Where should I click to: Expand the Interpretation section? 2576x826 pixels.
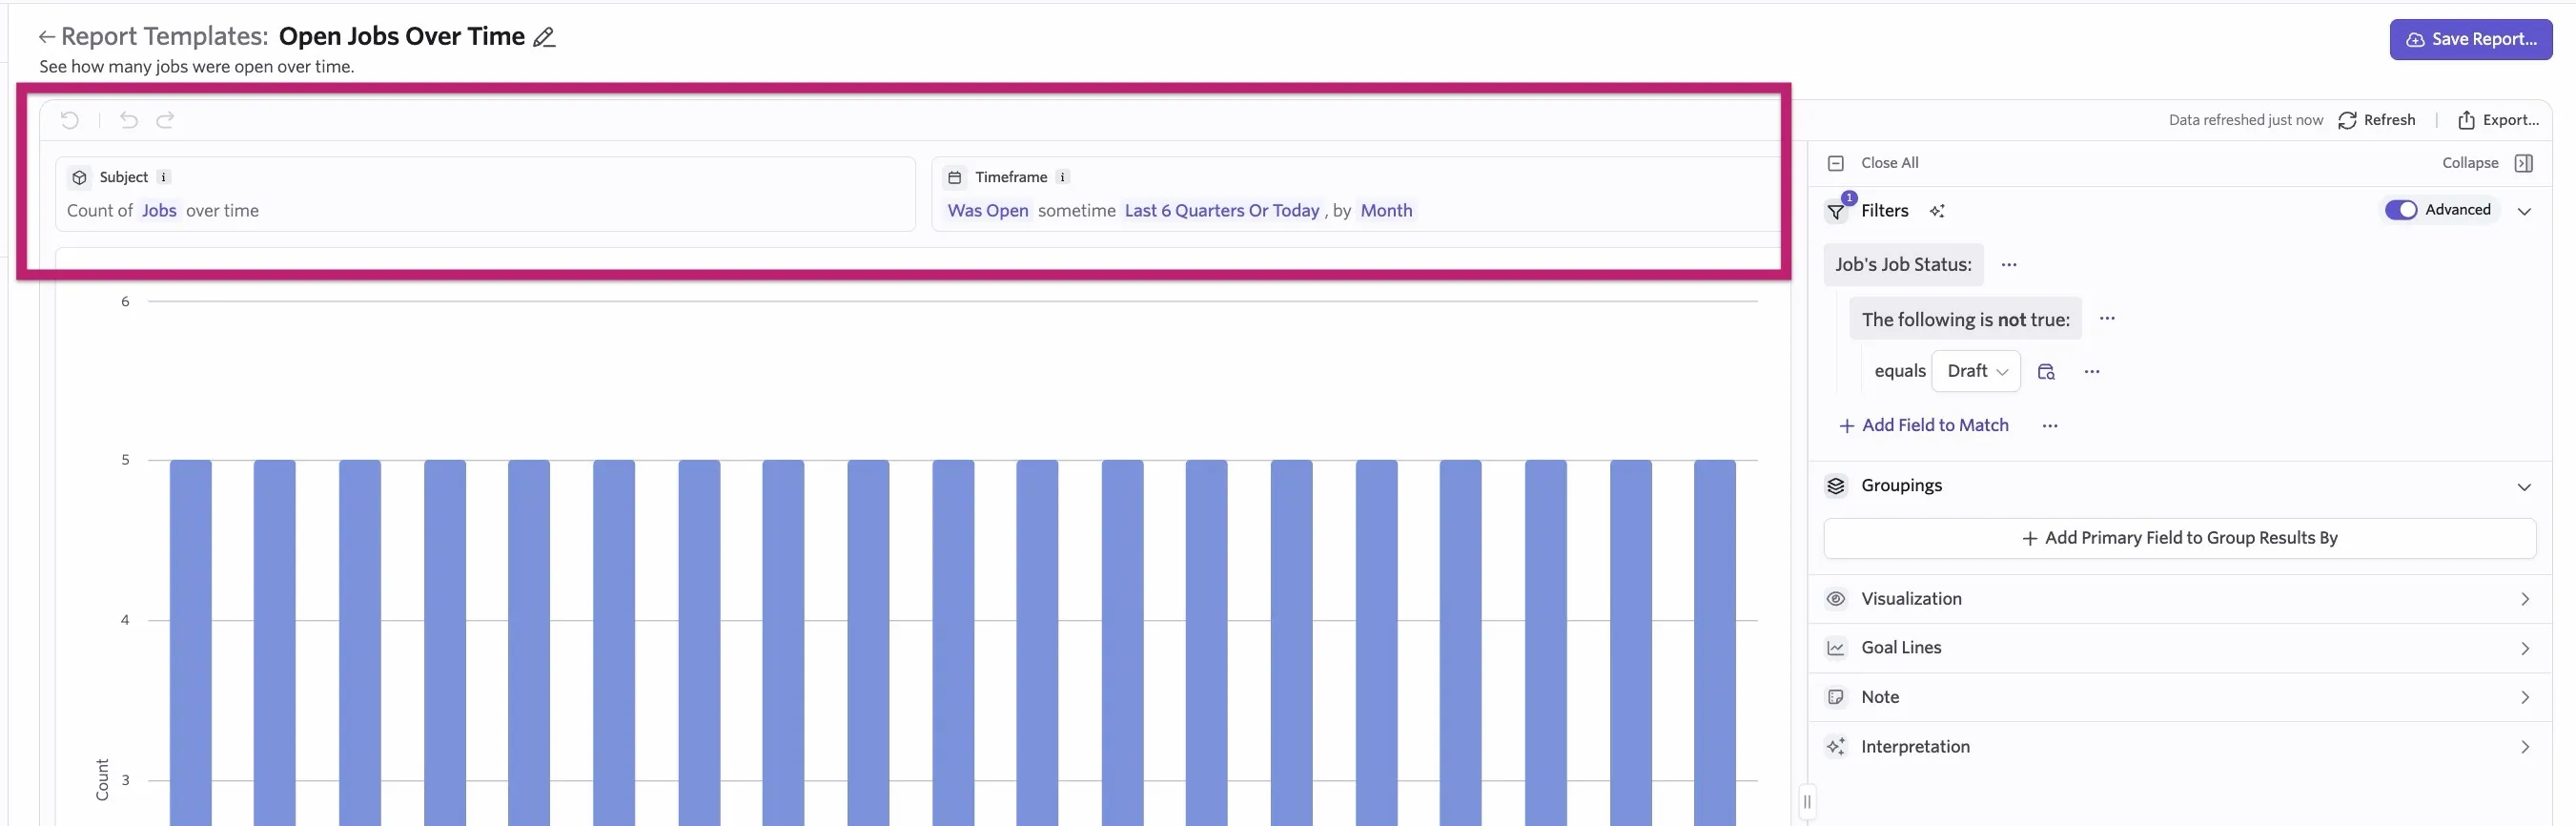coord(2180,747)
